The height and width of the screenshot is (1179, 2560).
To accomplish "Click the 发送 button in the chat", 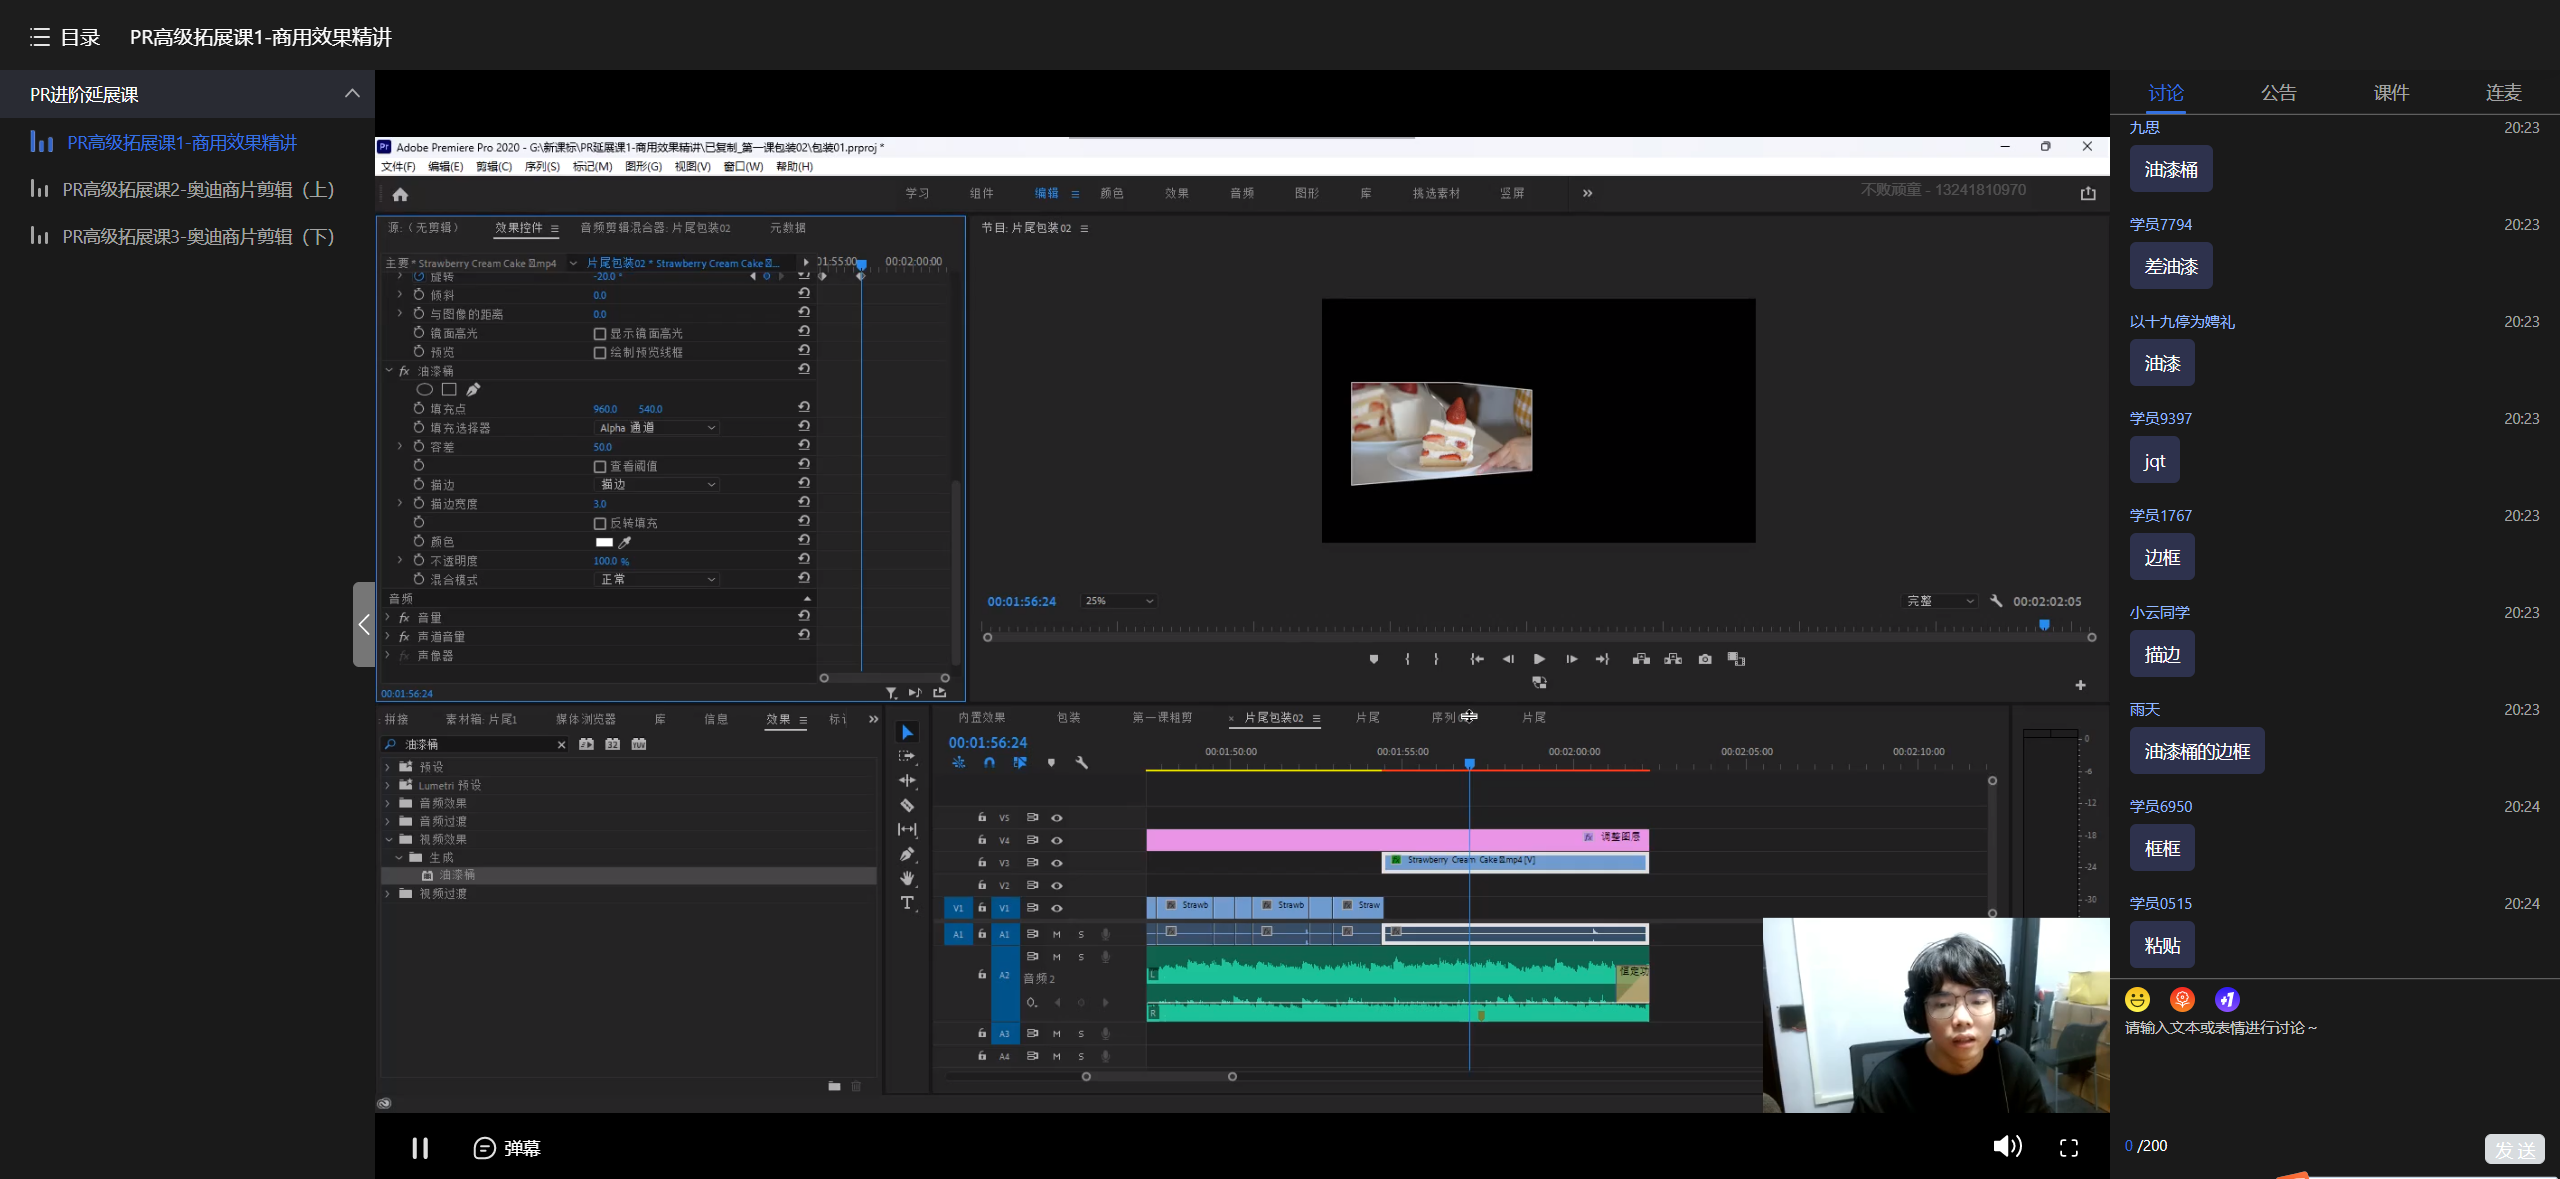I will tap(2513, 1148).
